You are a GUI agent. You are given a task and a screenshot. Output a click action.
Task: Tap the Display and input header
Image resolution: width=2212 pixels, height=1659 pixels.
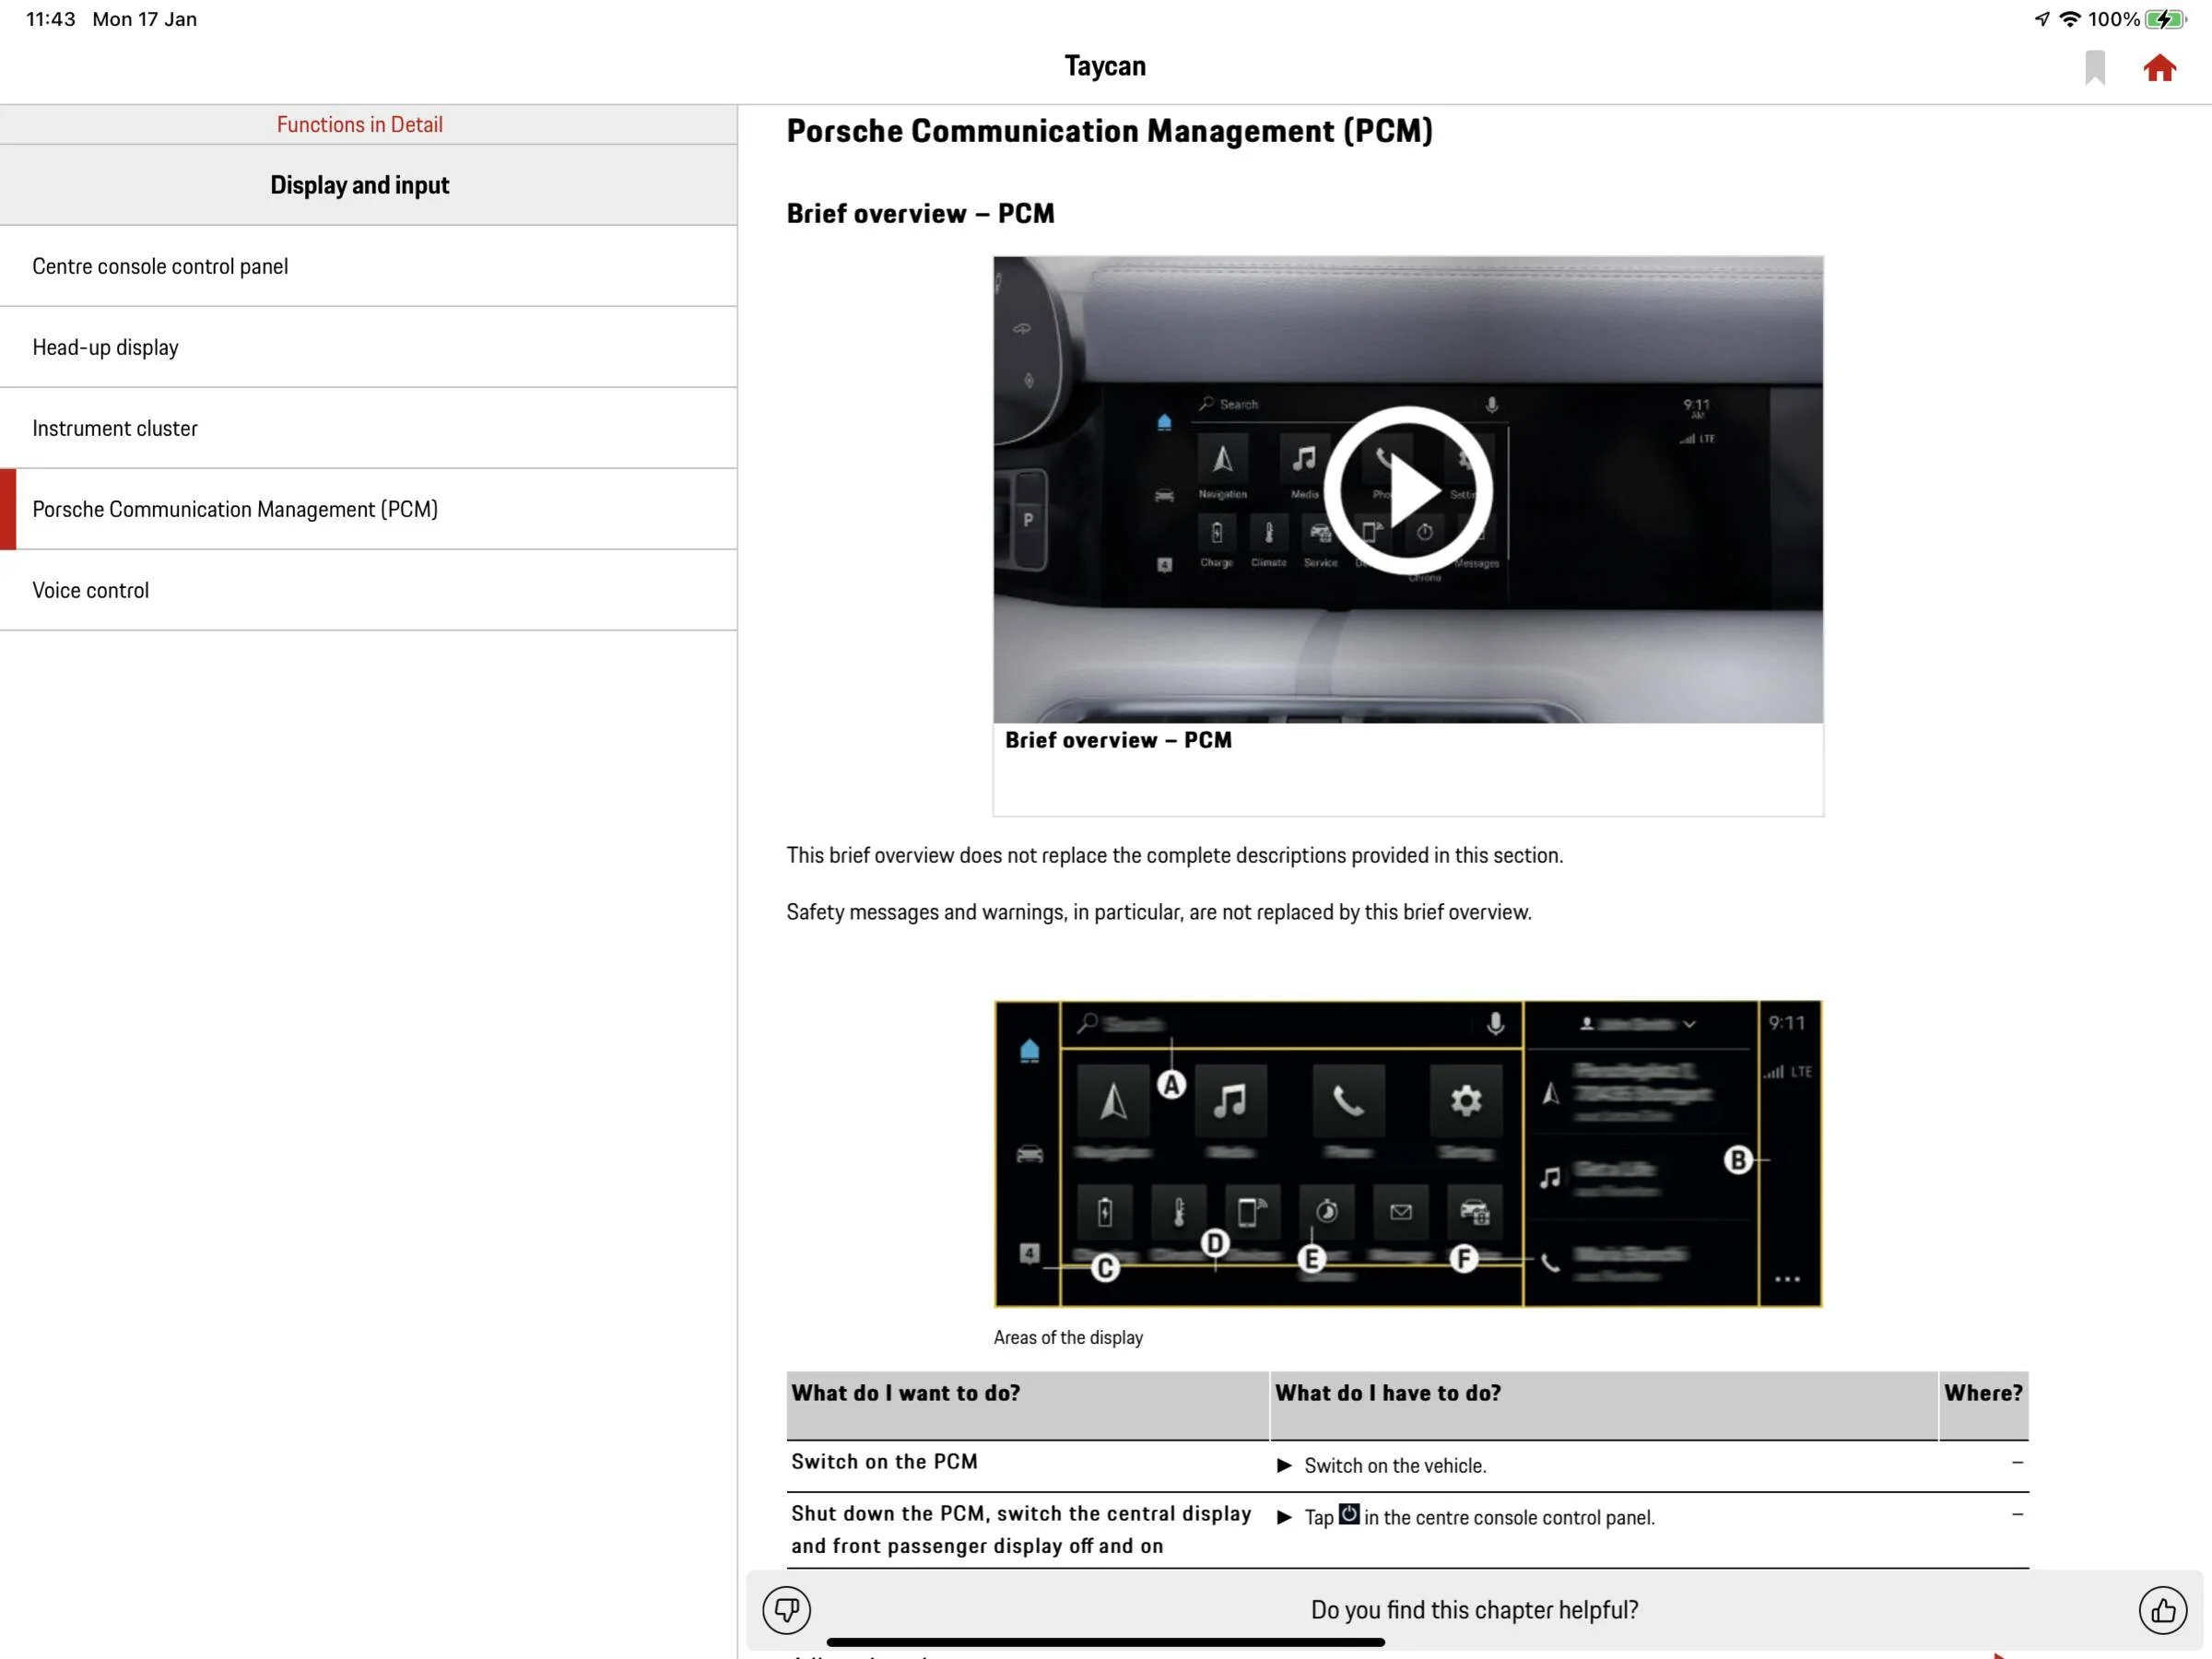(369, 185)
